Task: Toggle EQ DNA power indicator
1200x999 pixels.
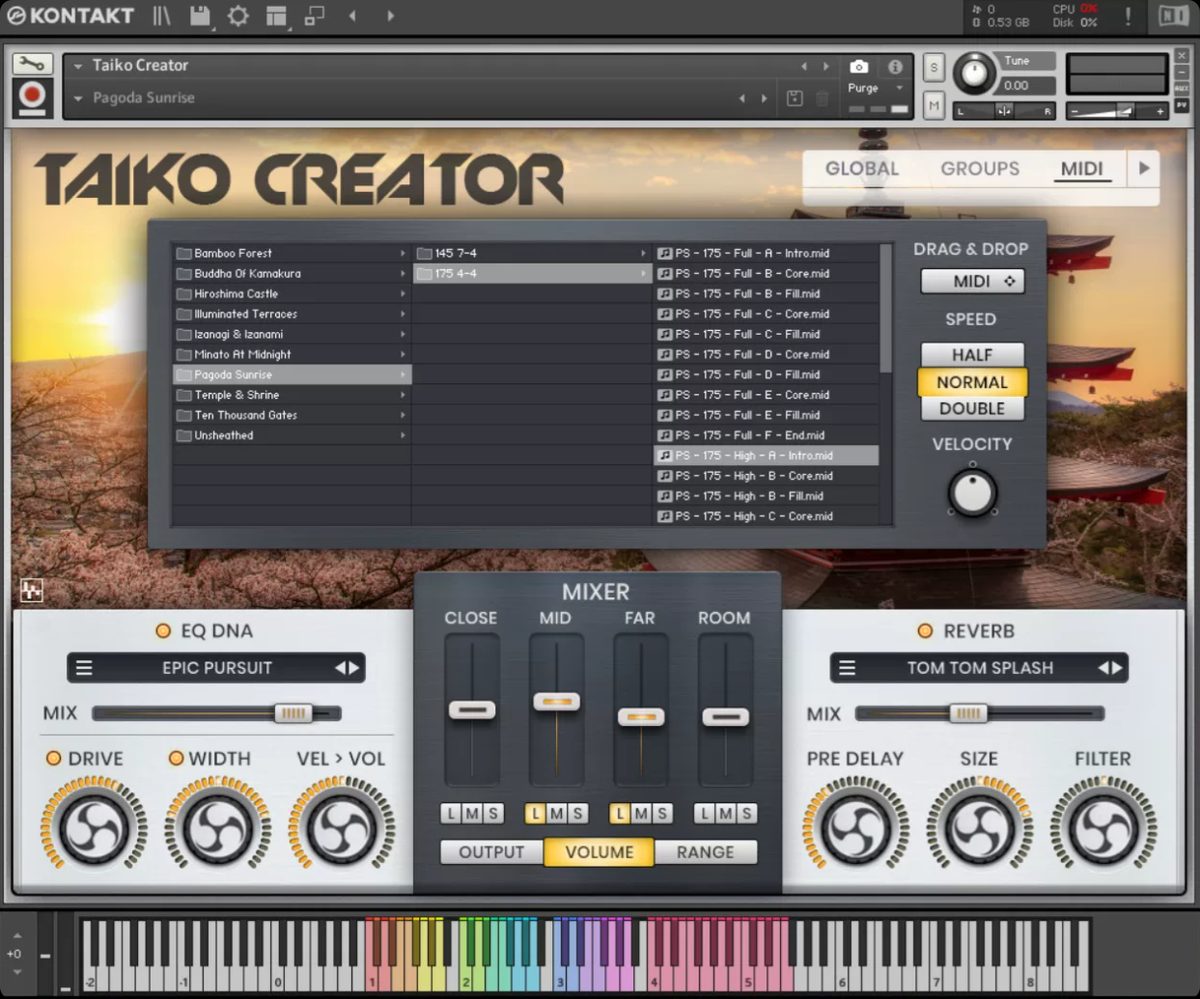Action: (163, 631)
